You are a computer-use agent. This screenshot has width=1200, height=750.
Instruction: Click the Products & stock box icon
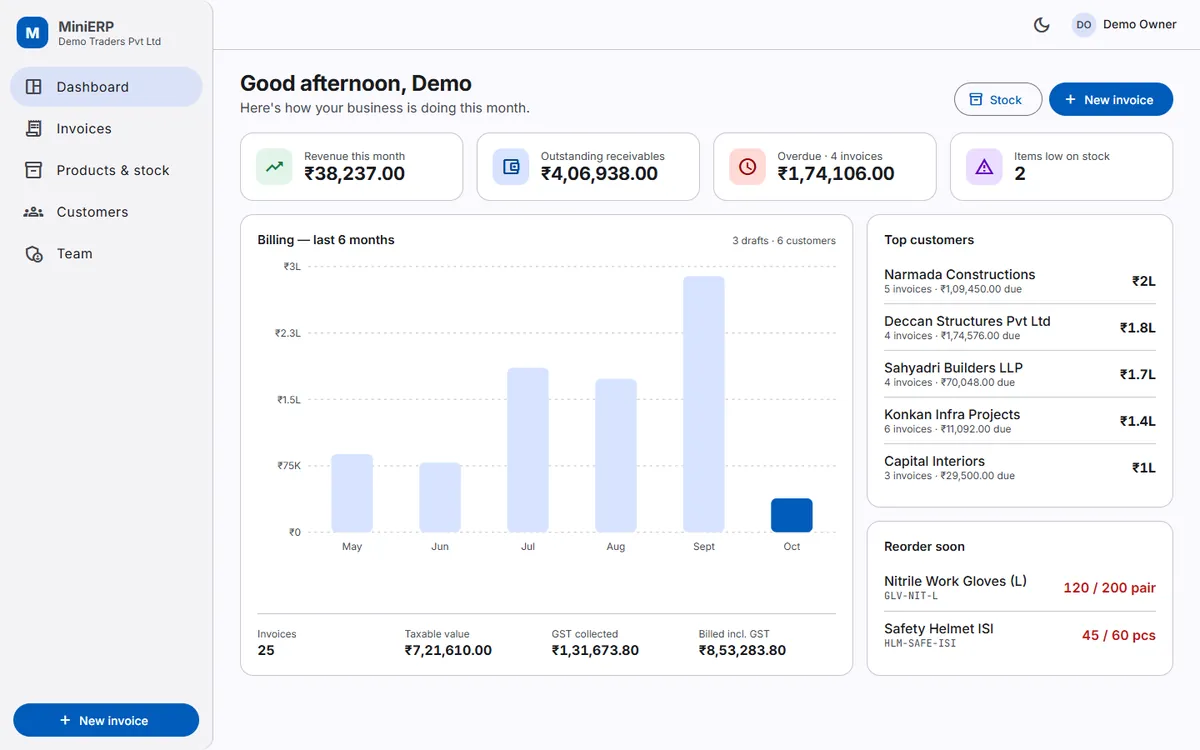pyautogui.click(x=34, y=171)
